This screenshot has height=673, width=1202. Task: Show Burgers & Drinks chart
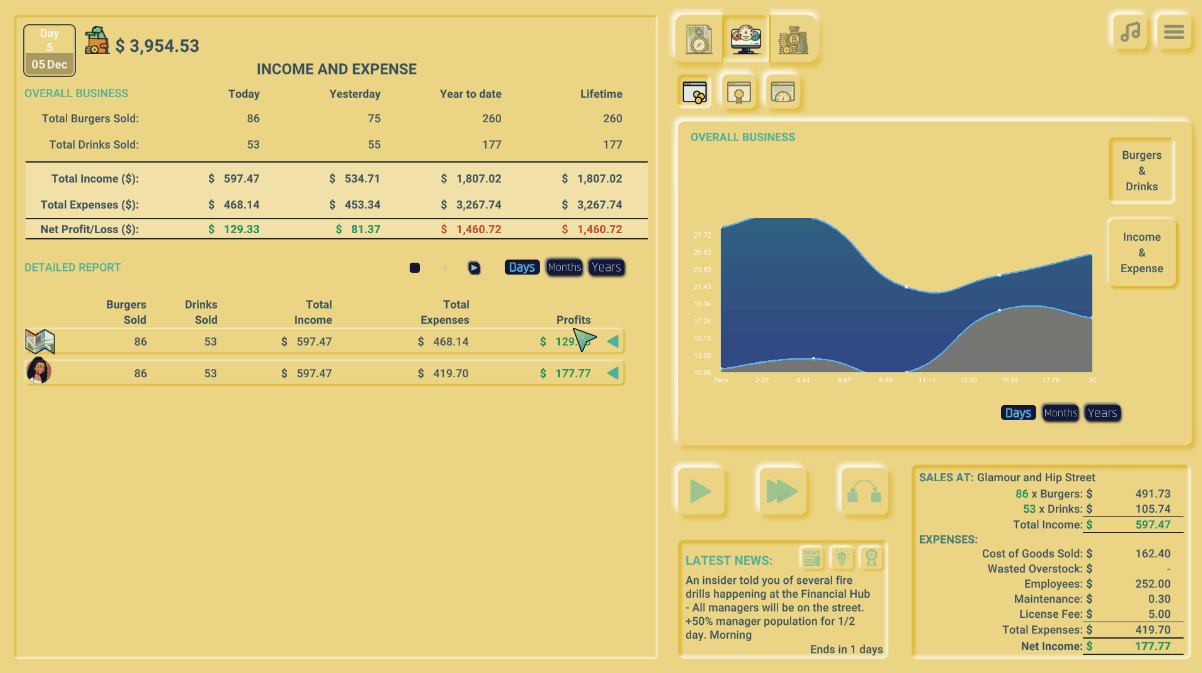1141,170
